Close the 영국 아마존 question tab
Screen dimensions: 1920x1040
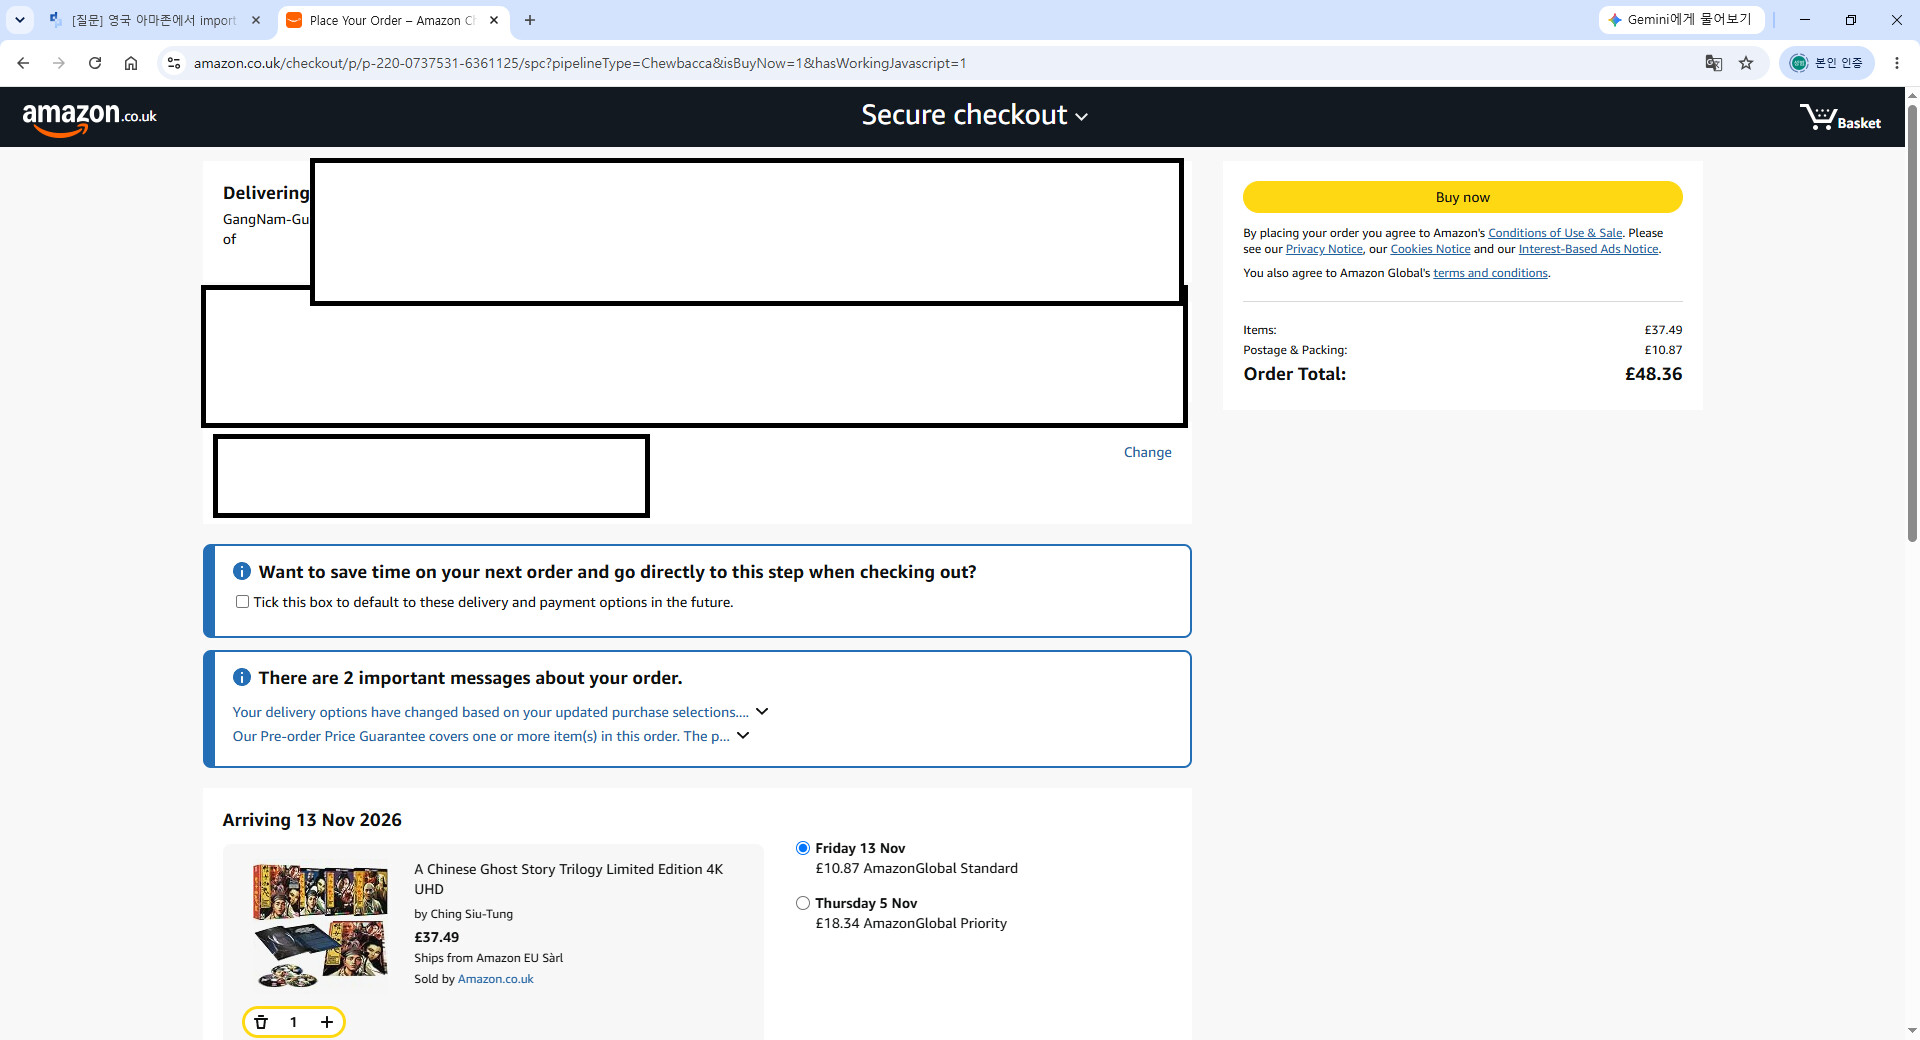click(256, 20)
